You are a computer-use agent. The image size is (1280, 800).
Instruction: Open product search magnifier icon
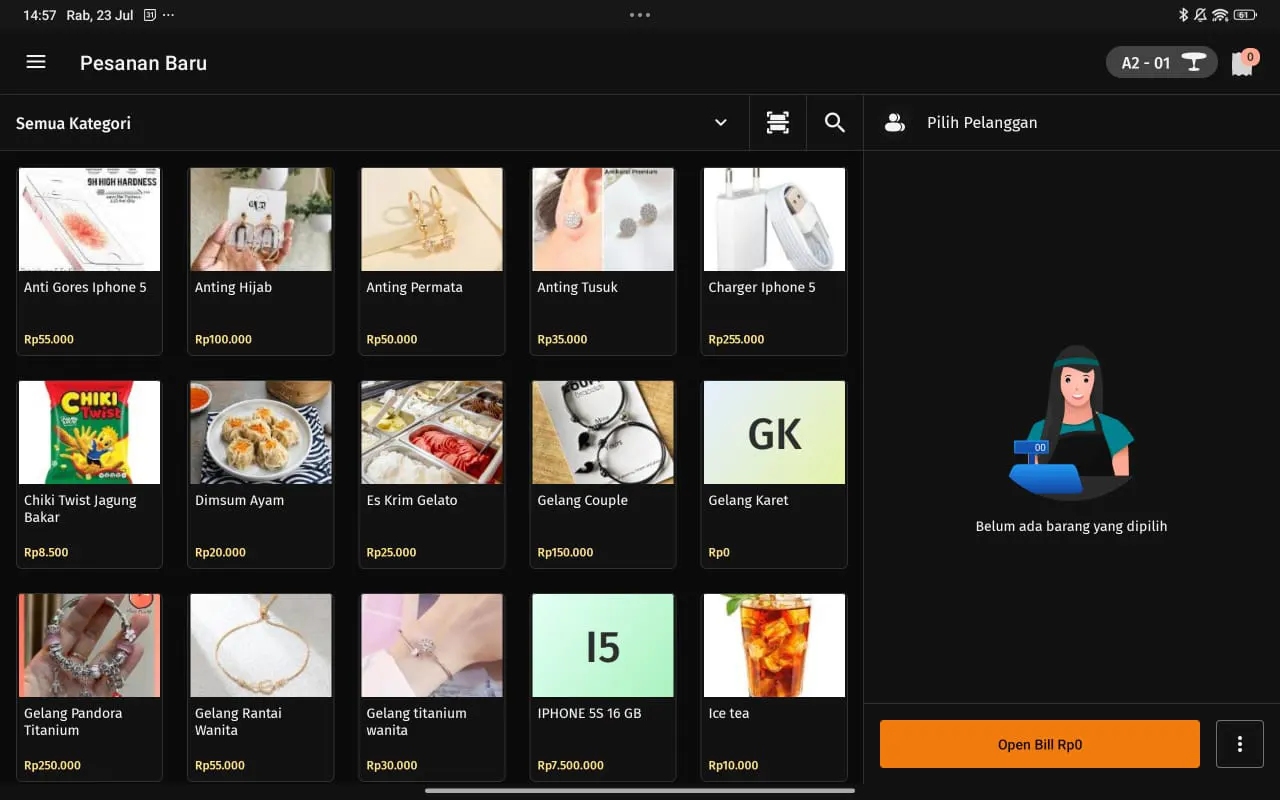[834, 123]
